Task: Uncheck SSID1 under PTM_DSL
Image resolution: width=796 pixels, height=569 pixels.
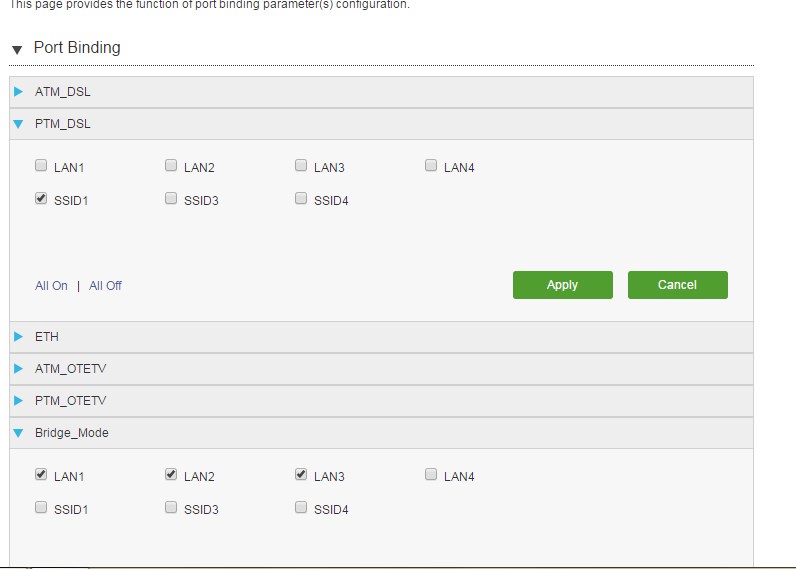Action: (x=41, y=198)
